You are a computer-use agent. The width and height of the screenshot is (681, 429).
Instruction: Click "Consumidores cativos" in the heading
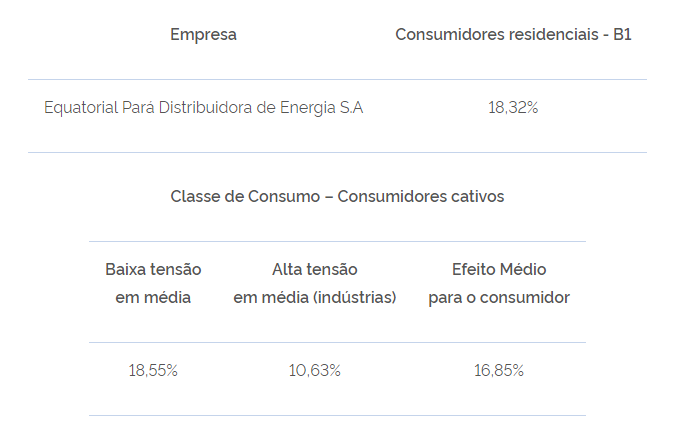pyautogui.click(x=420, y=196)
